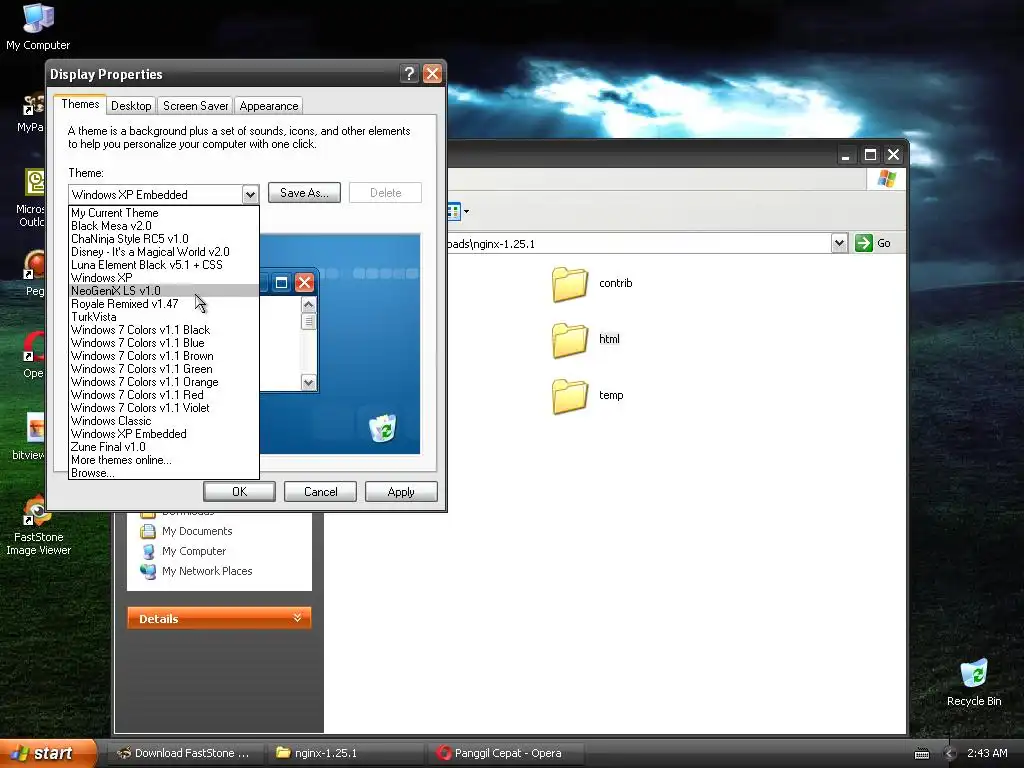Click the Windows flag logo in Explorer

coord(886,178)
